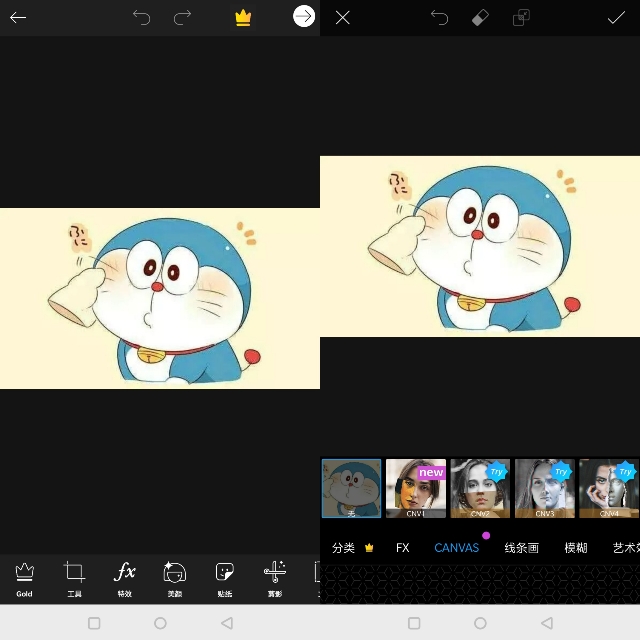
Task: Tap the Doraemon image in the left editor
Action: pos(160,298)
